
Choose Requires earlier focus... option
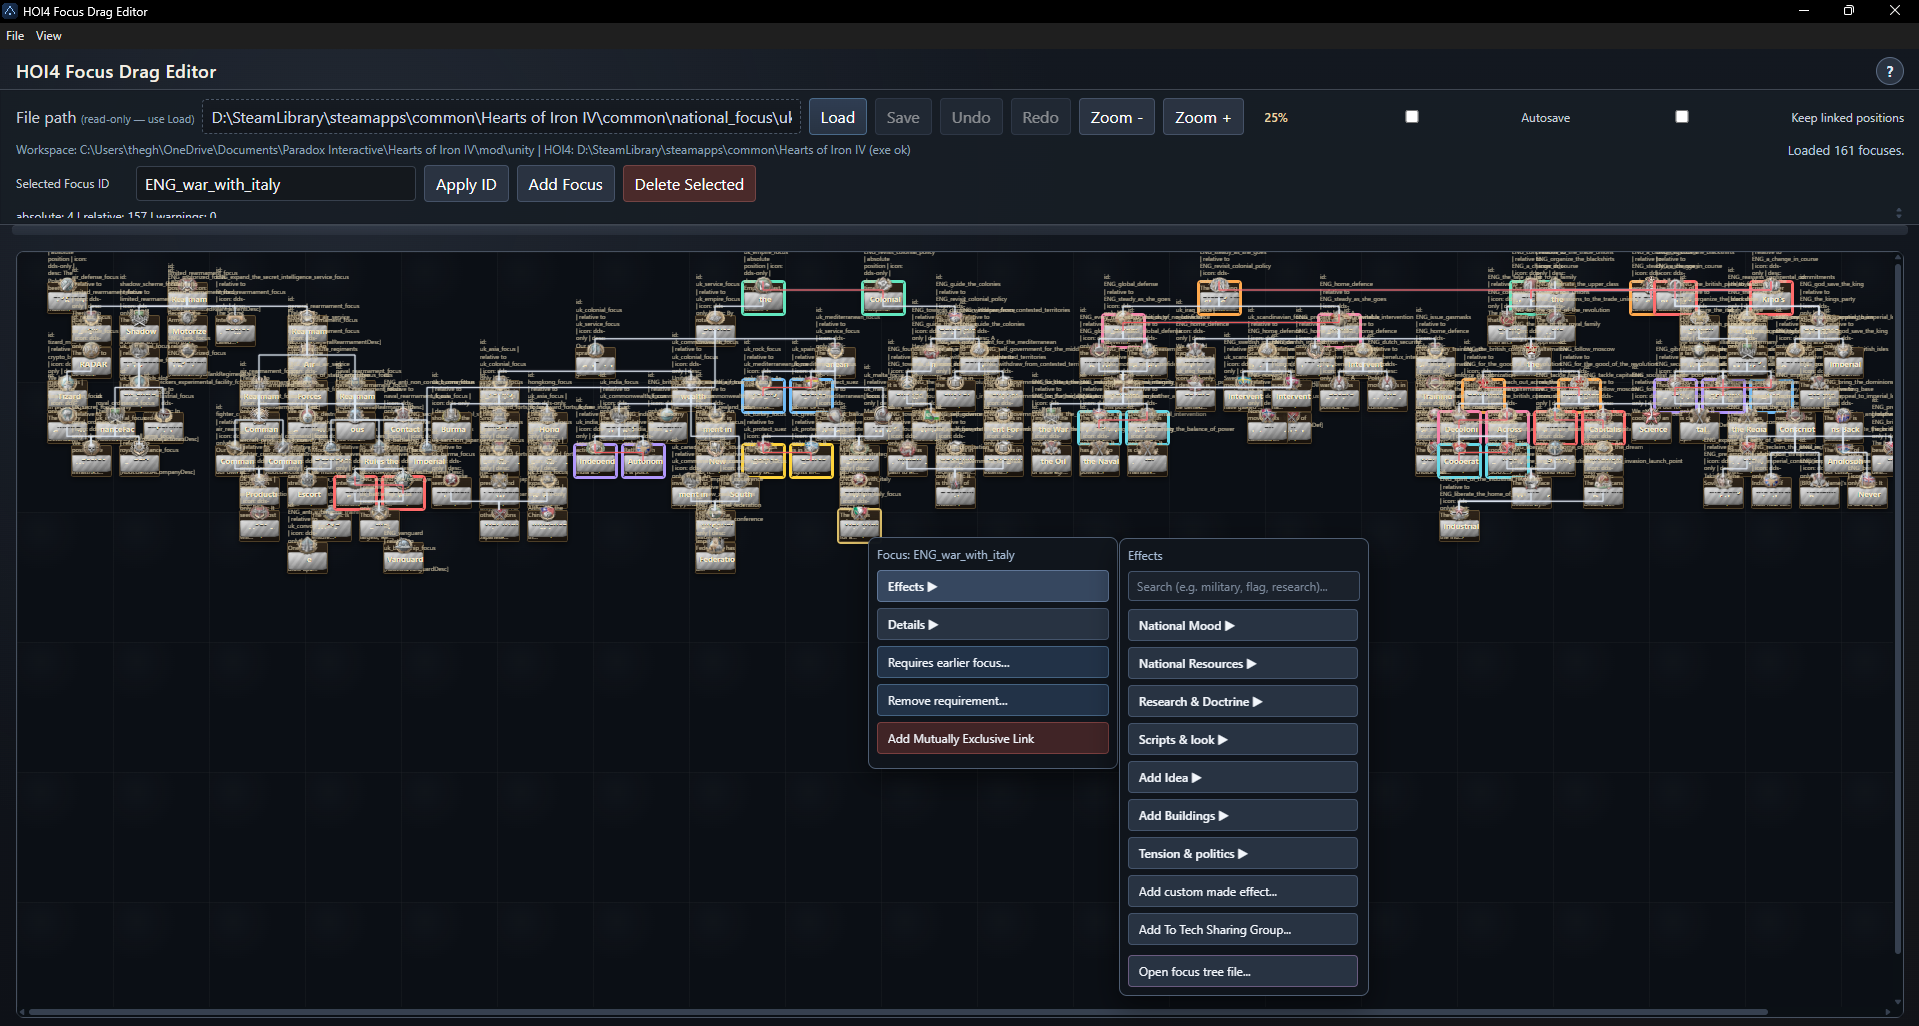point(993,662)
